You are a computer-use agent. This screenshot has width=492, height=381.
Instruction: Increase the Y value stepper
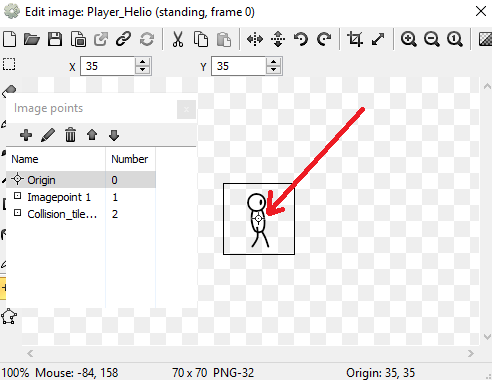(x=274, y=62)
